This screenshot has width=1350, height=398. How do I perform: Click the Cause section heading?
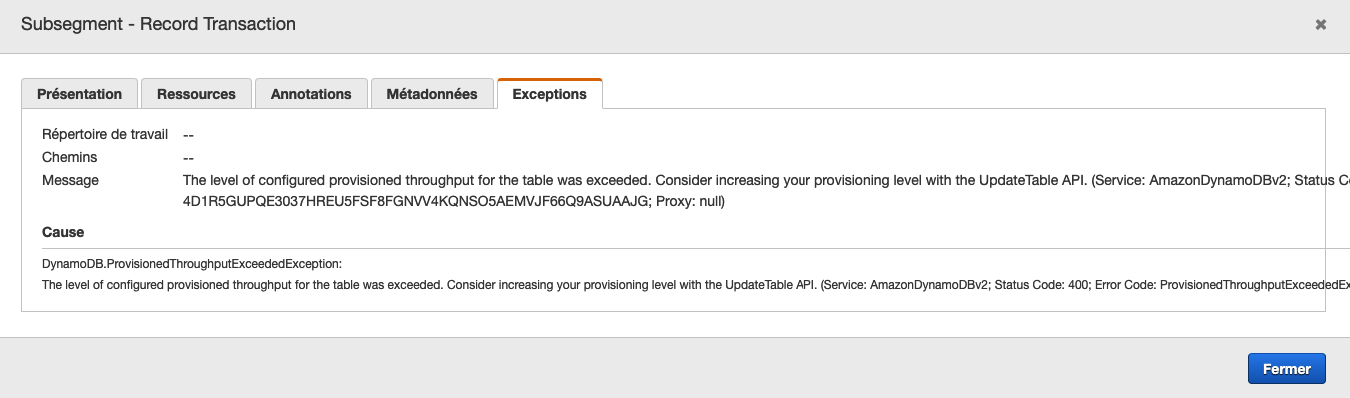click(63, 231)
